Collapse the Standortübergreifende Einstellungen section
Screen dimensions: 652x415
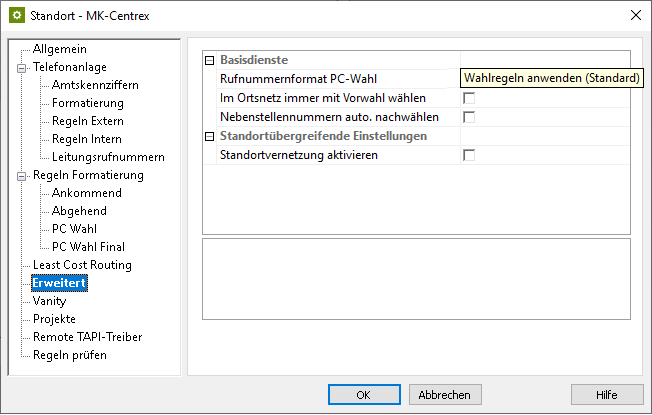[x=209, y=136]
